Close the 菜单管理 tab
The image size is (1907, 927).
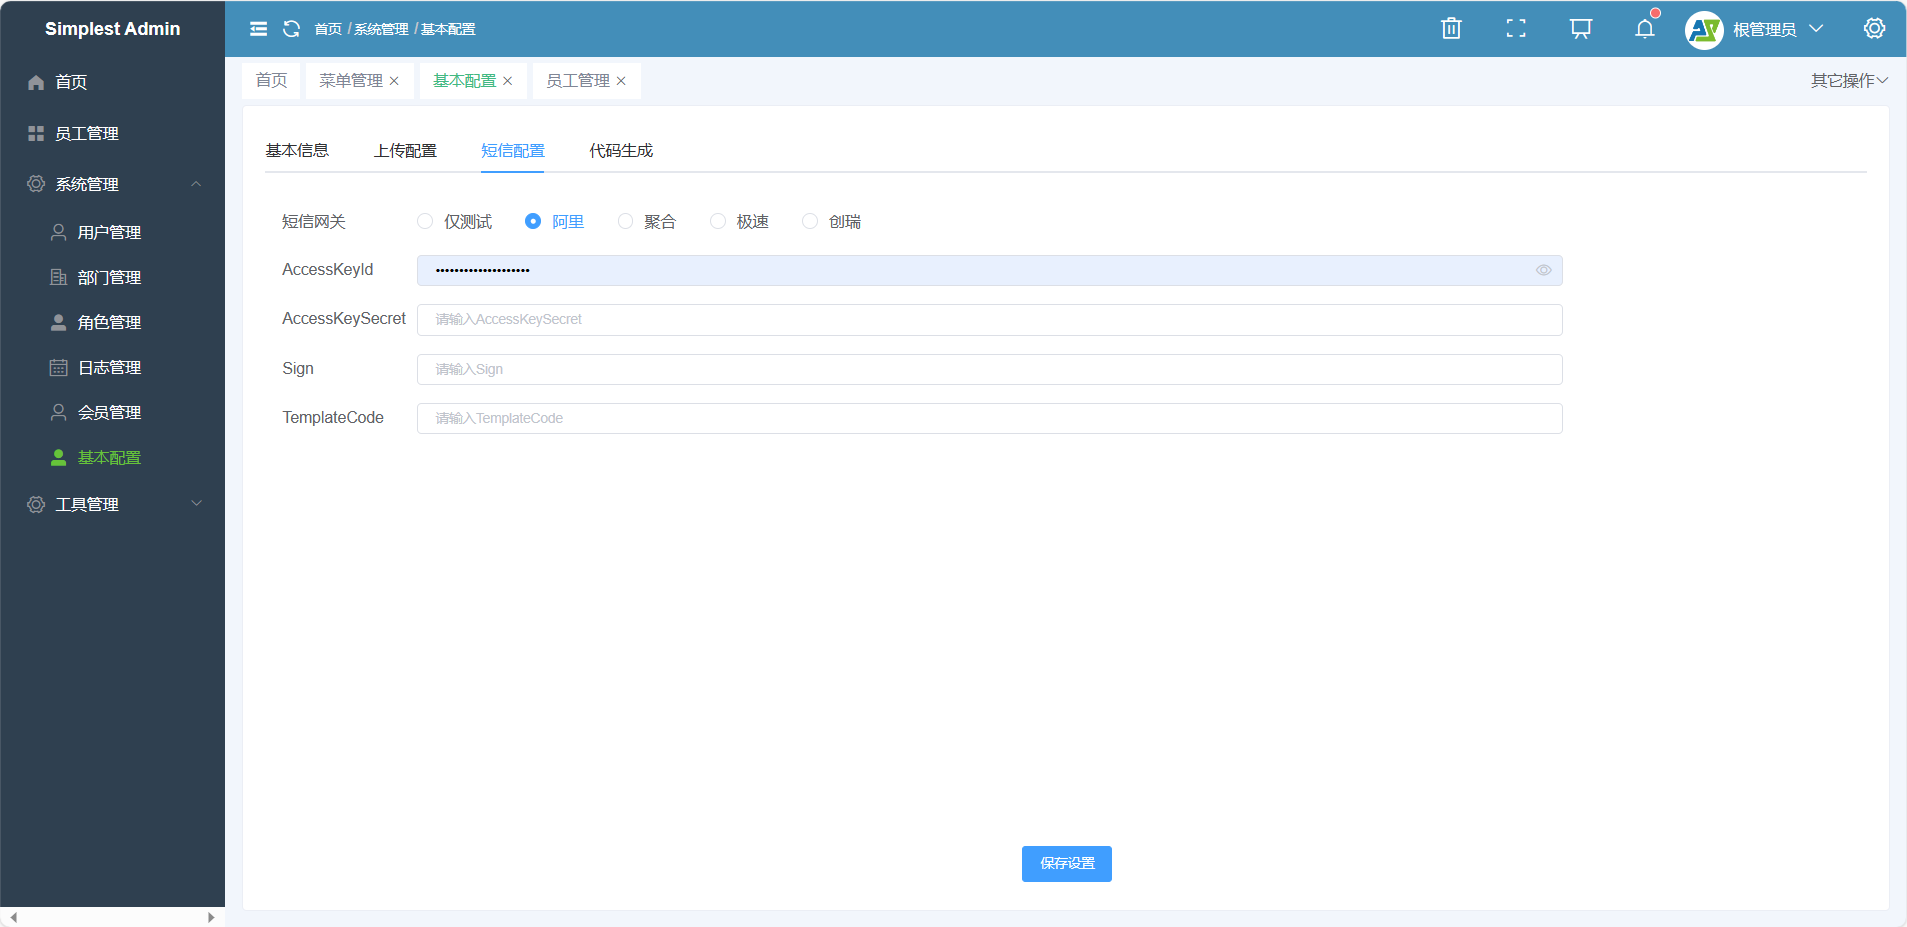394,81
